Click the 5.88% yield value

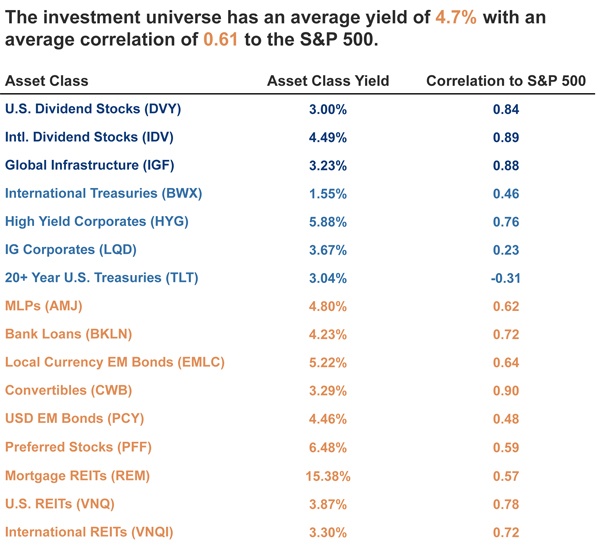click(x=328, y=221)
